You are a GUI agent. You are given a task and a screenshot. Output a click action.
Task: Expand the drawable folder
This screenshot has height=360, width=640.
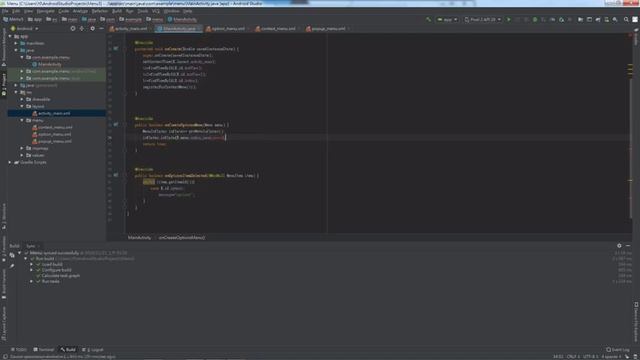pos(22,99)
